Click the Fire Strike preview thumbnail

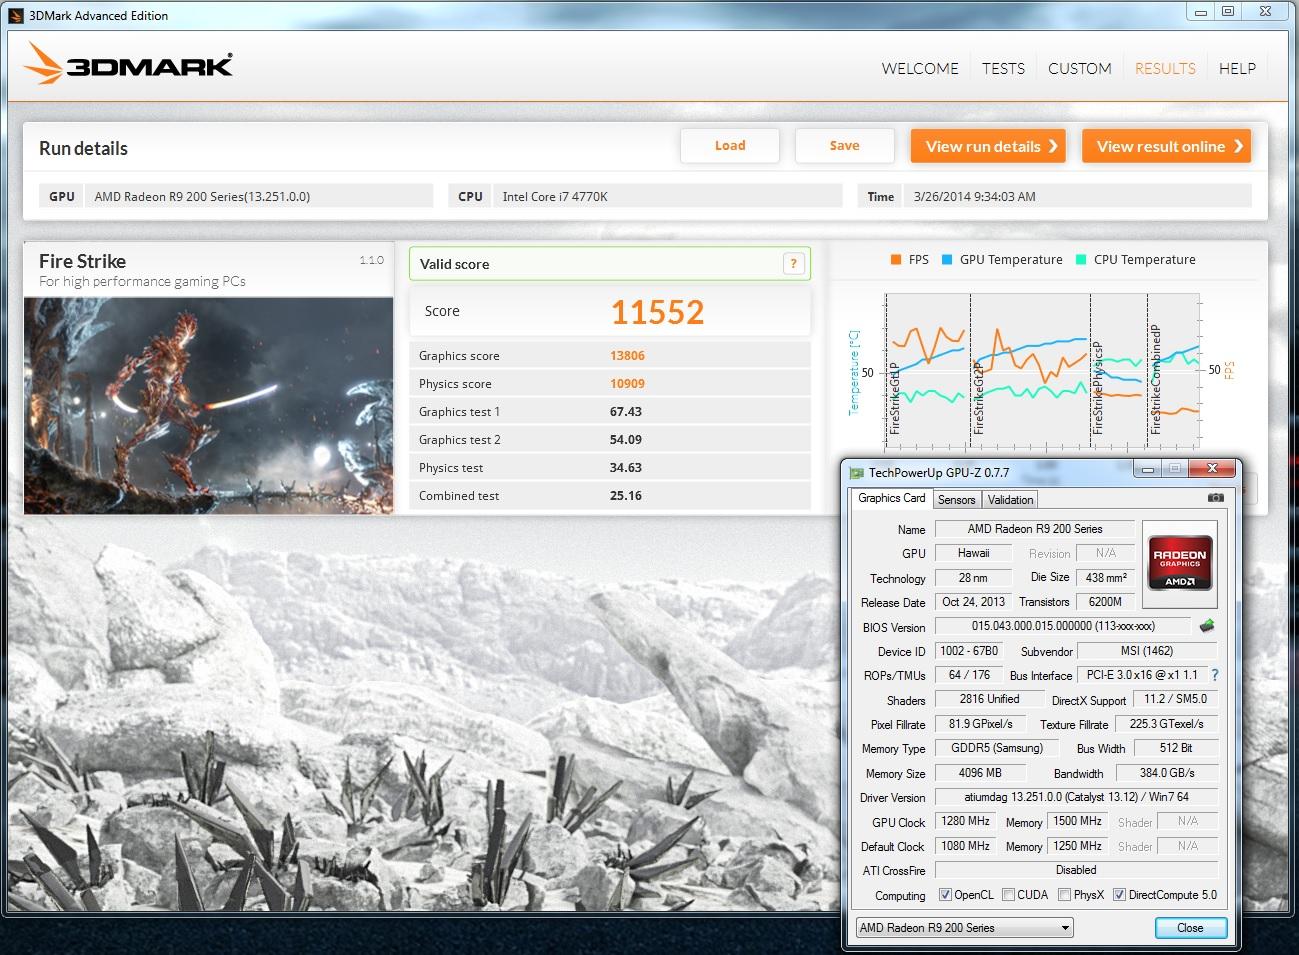(x=208, y=405)
